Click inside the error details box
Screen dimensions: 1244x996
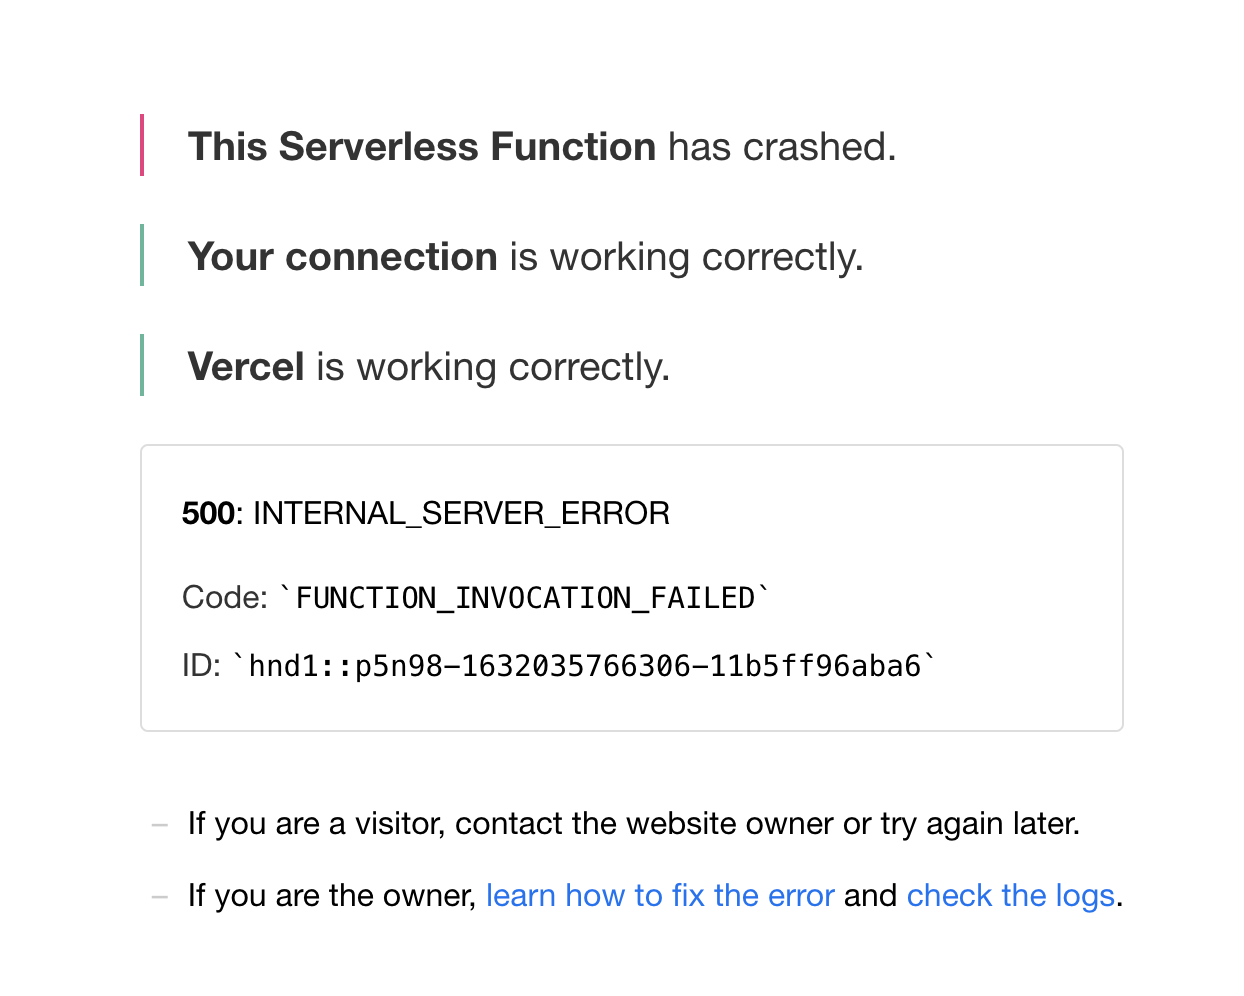click(632, 588)
